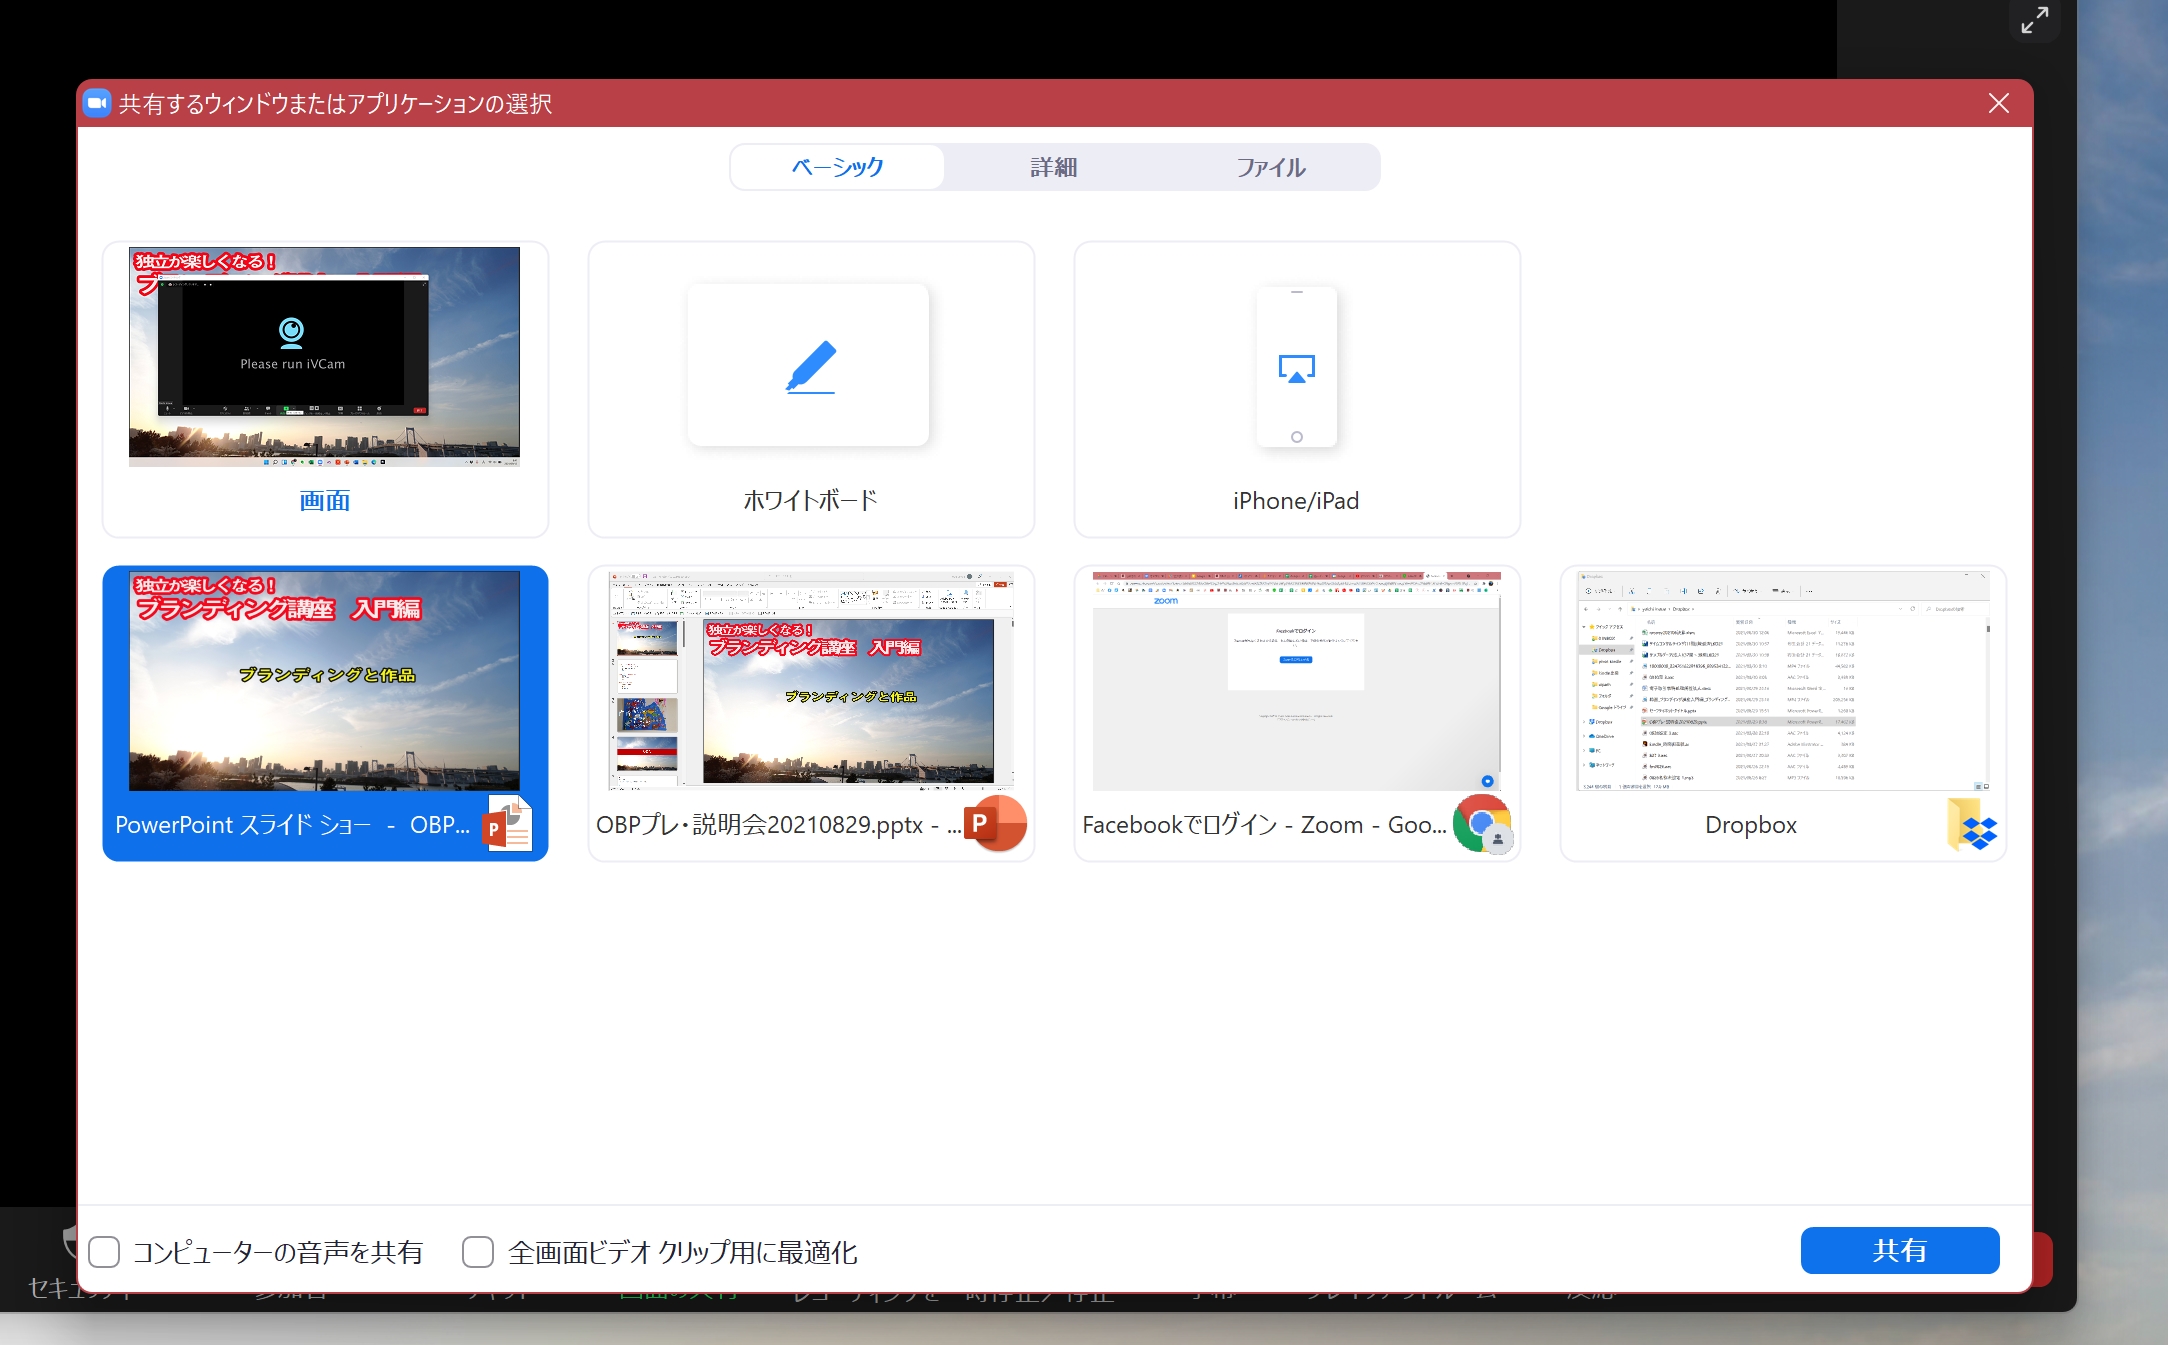Click the Zoom camera icon in title bar
Screen dimensions: 2168x1345
(97, 103)
